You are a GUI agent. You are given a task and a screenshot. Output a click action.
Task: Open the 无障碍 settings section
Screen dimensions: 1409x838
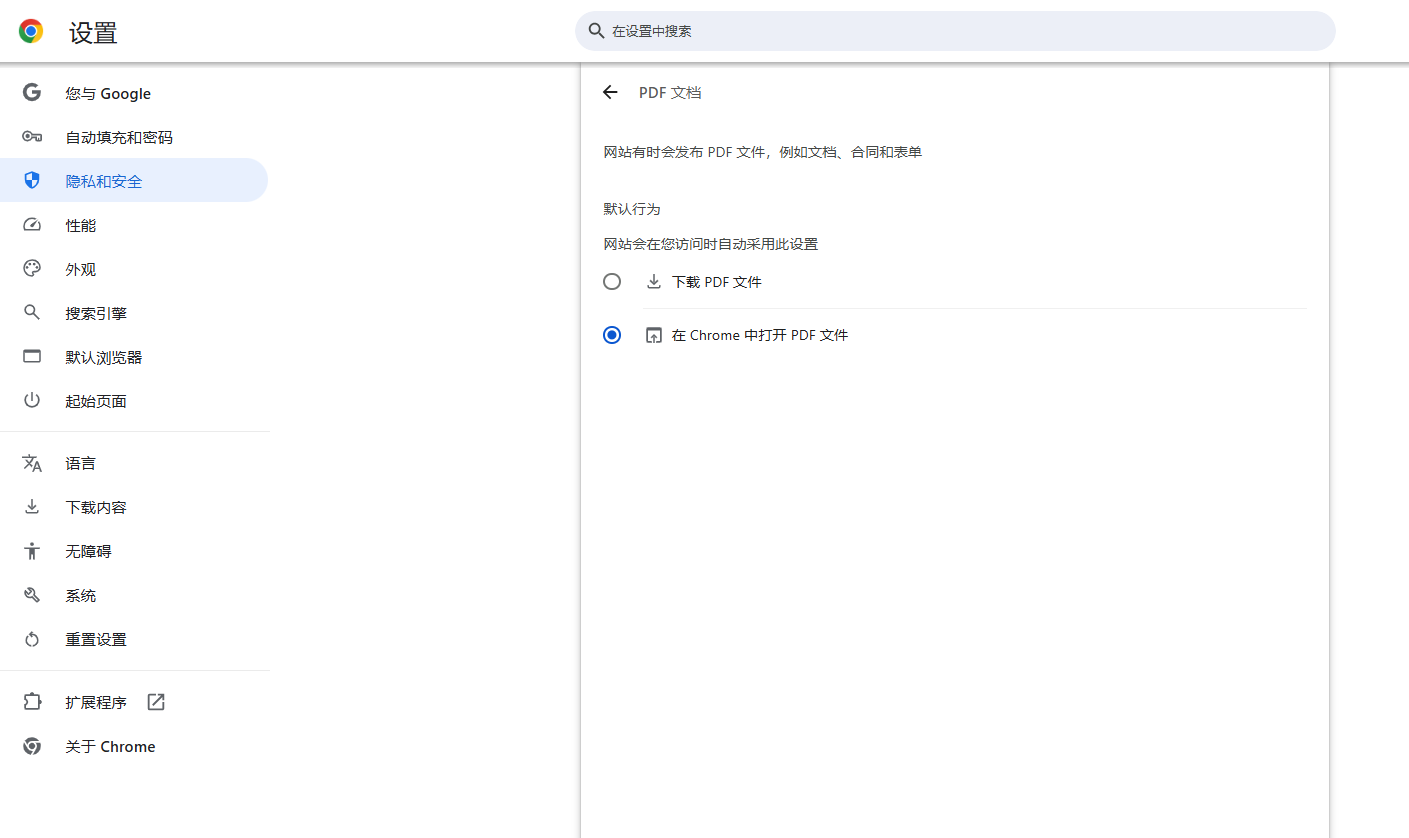pos(134,551)
